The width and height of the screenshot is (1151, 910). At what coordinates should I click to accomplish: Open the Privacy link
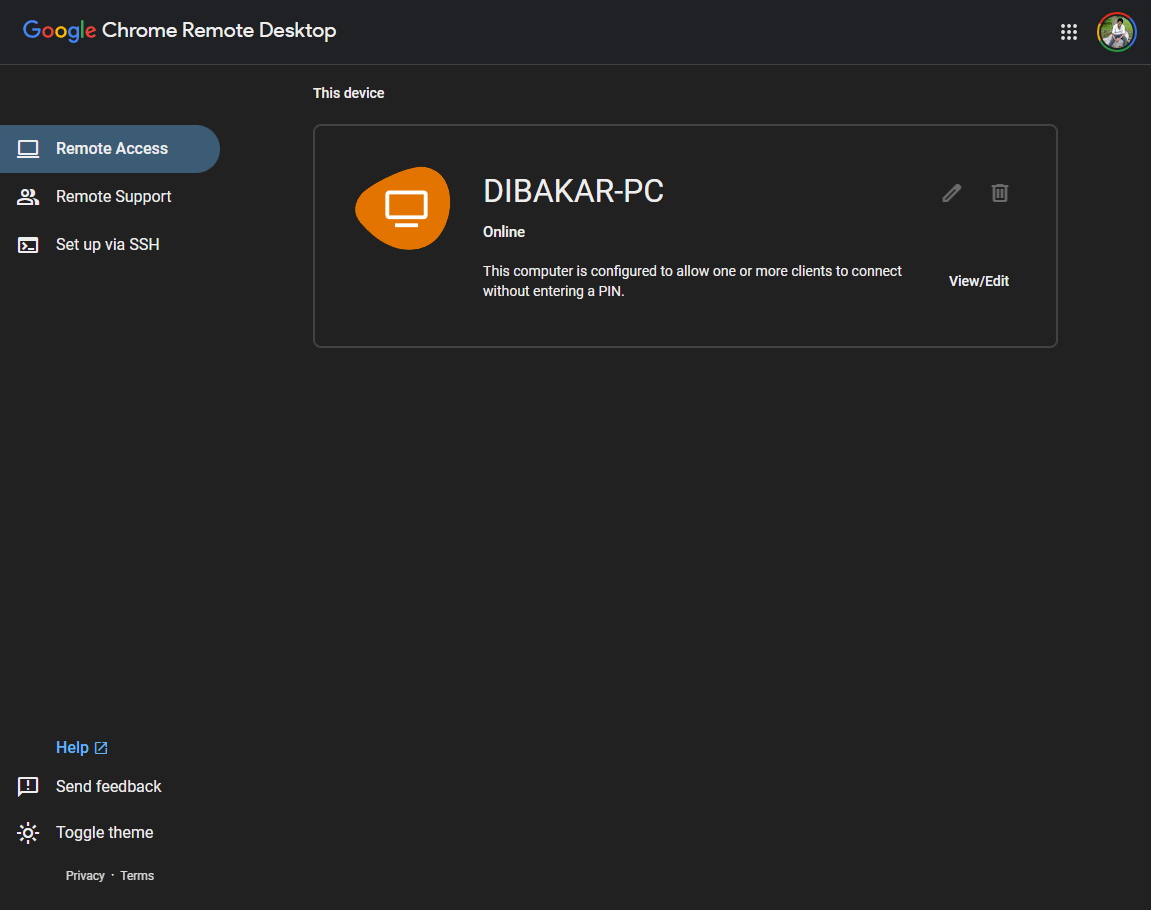(85, 876)
